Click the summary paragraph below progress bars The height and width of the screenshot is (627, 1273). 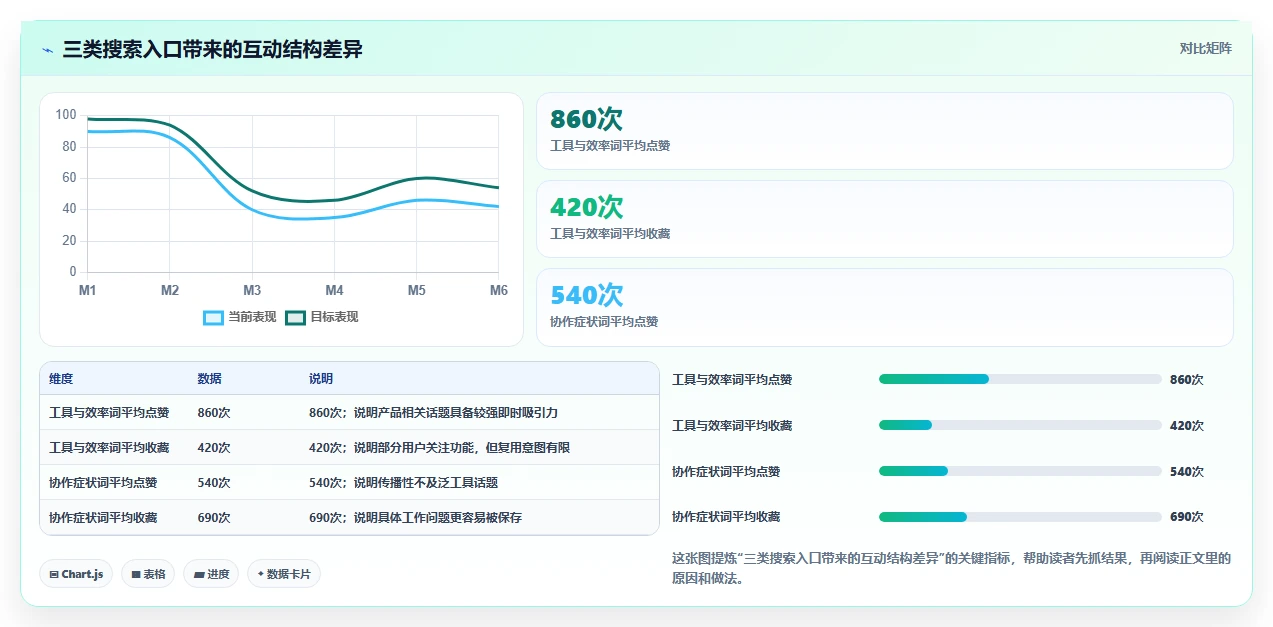tap(952, 568)
